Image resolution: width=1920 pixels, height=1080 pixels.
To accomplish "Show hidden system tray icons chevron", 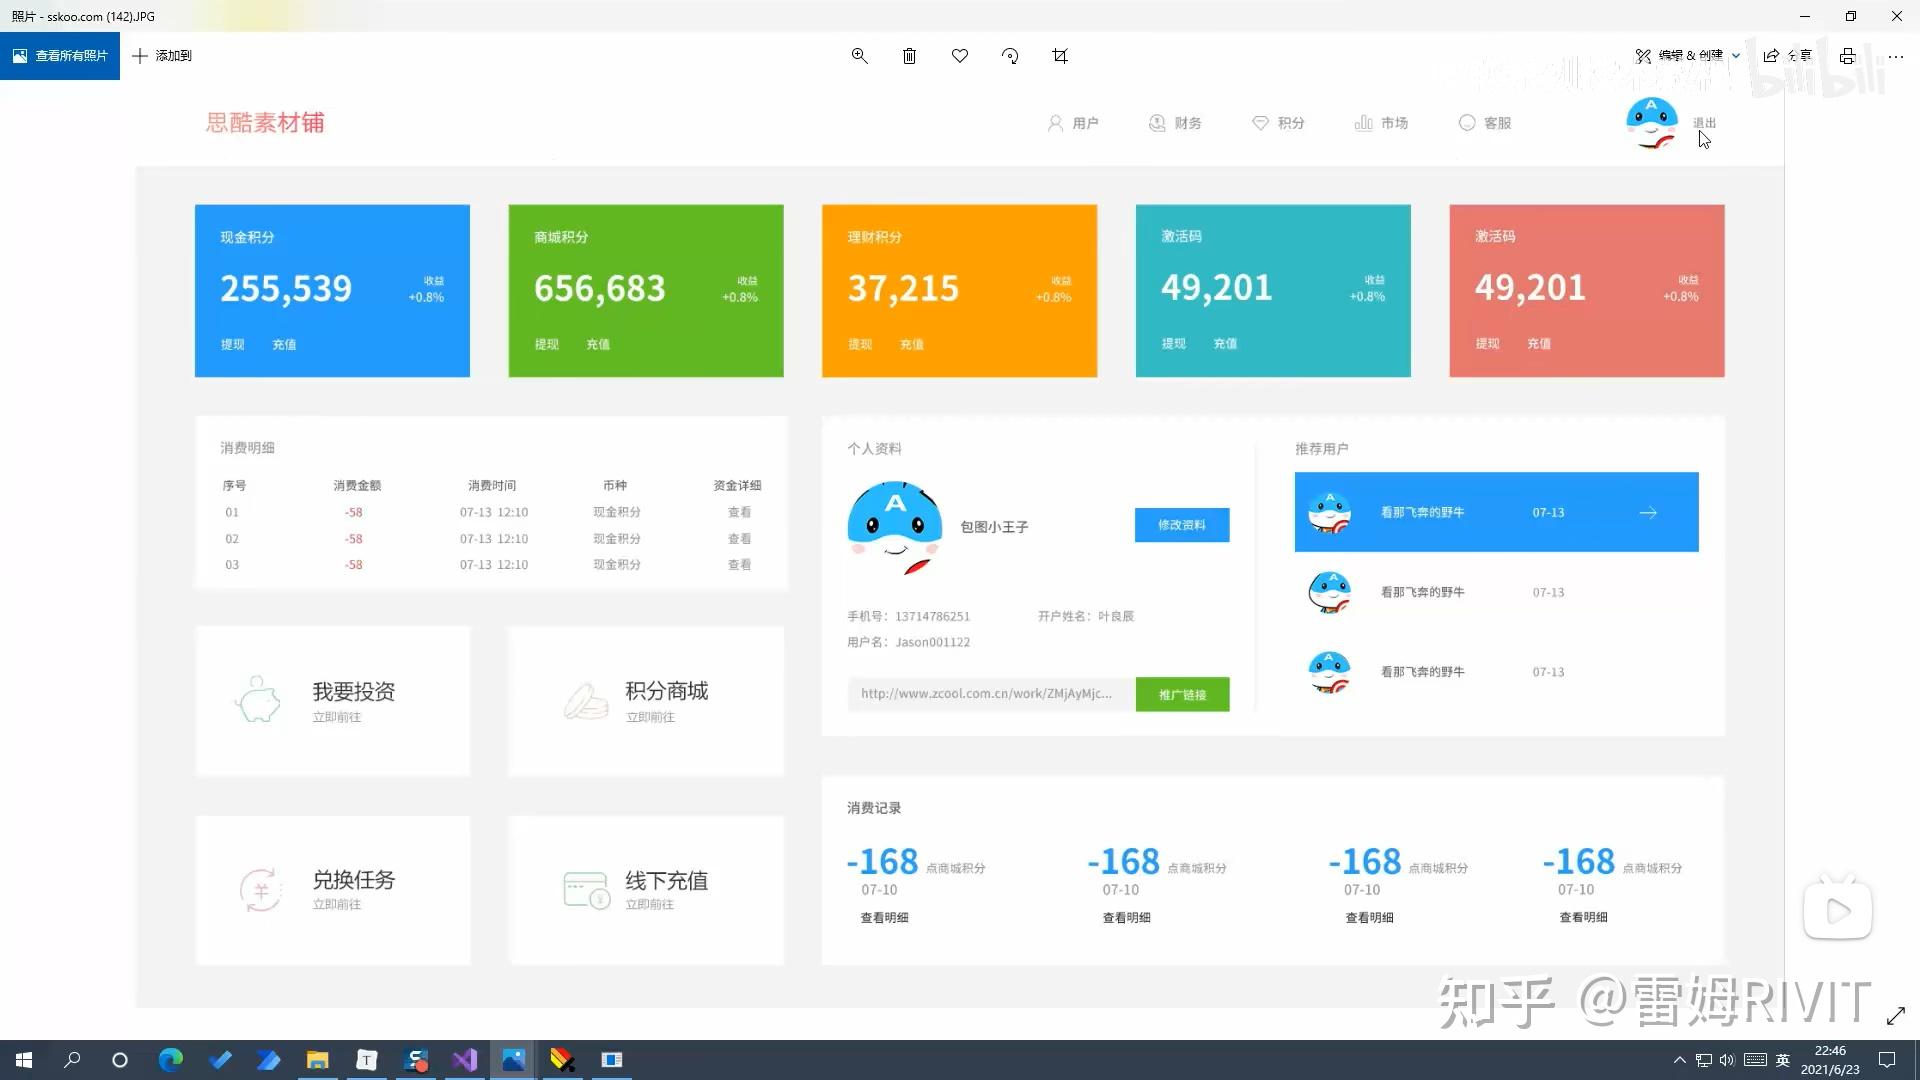I will [x=1679, y=1060].
